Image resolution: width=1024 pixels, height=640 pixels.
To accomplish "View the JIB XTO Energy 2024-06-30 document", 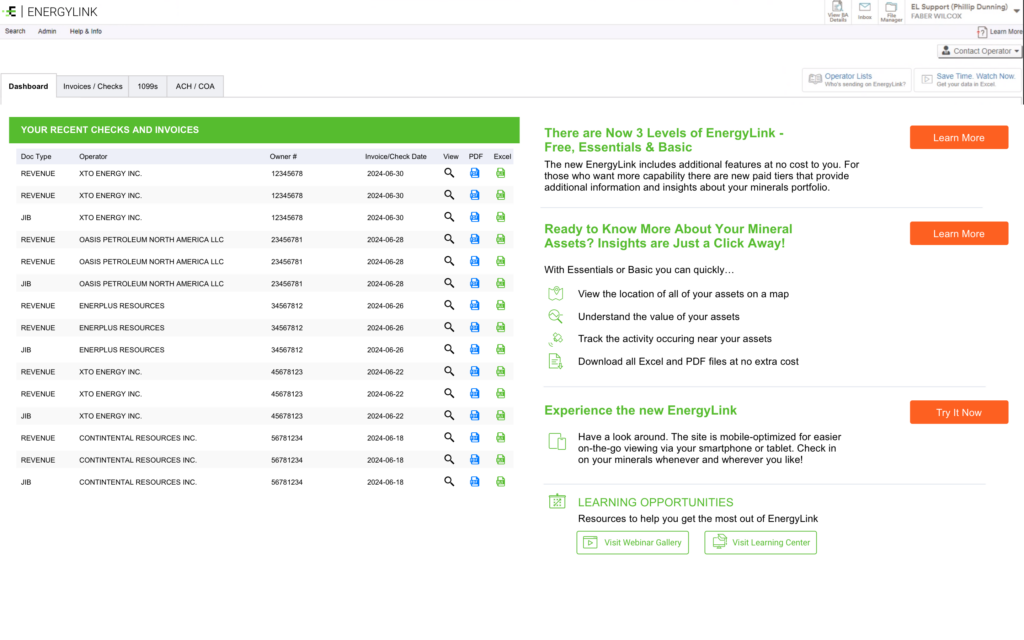I will (449, 217).
